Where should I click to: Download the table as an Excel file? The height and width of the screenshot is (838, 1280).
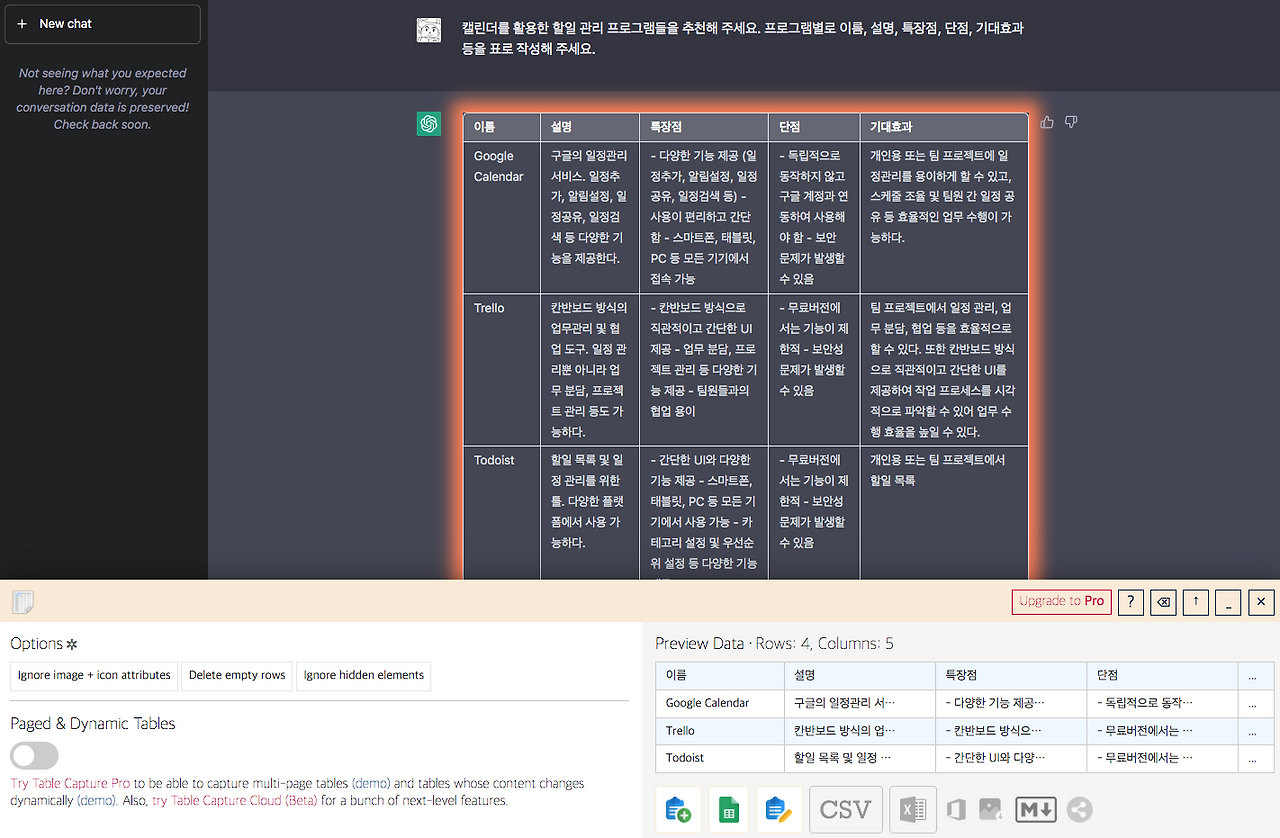tap(912, 810)
